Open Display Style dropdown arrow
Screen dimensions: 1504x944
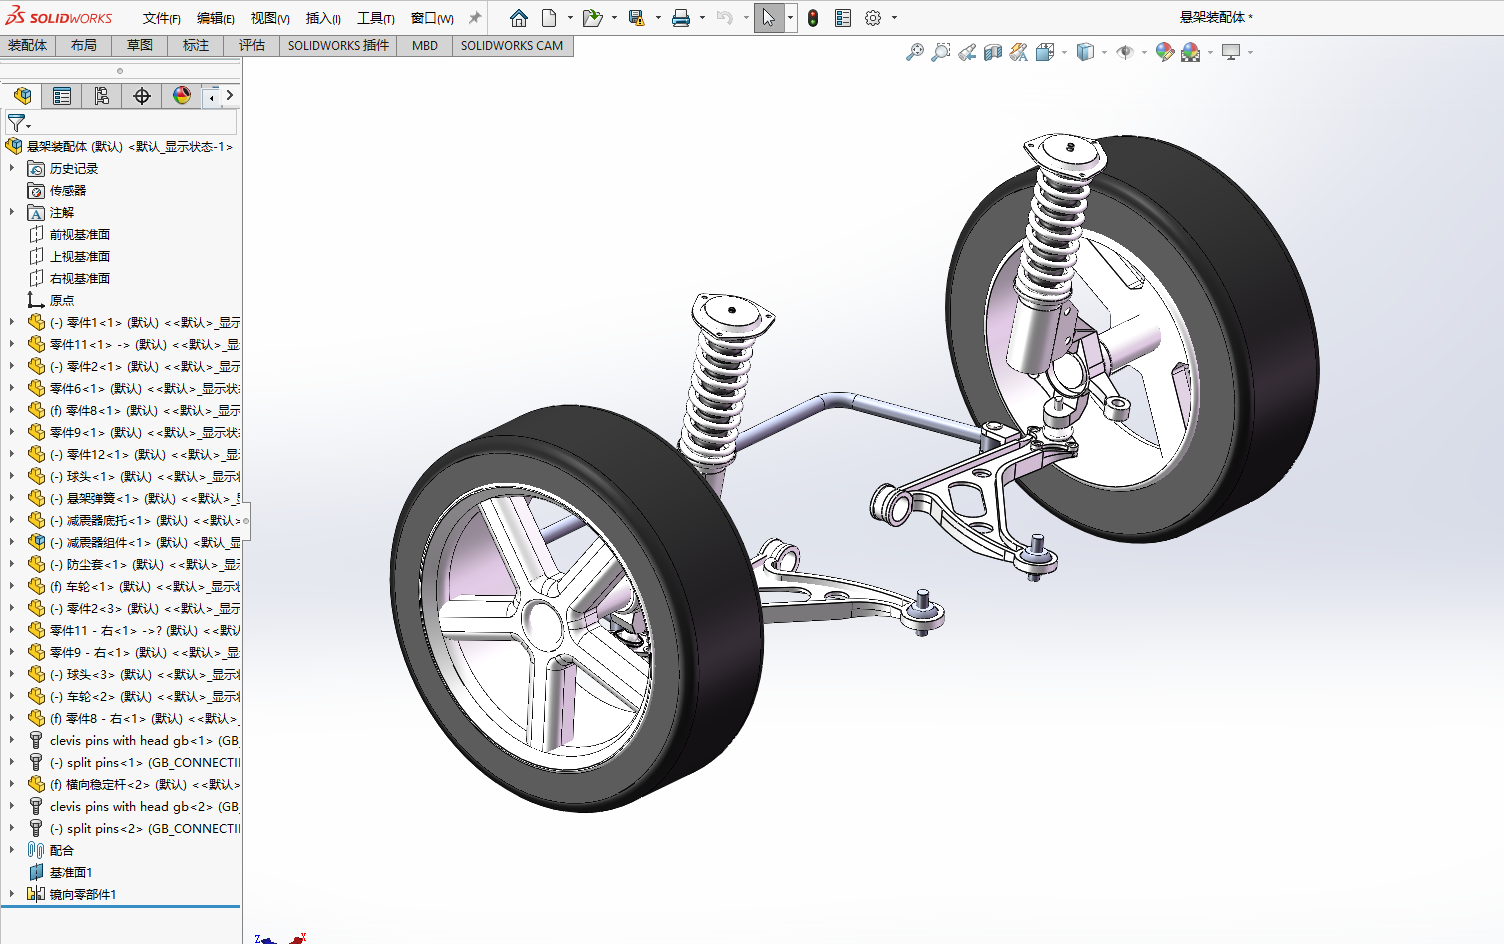coord(1104,52)
